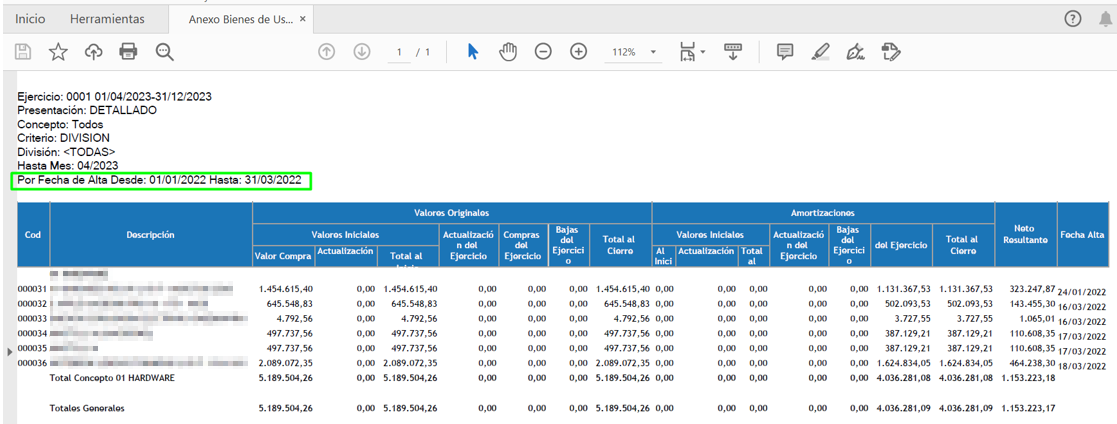Select the highlighter pen tool
The width and height of the screenshot is (1117, 424).
821,52
